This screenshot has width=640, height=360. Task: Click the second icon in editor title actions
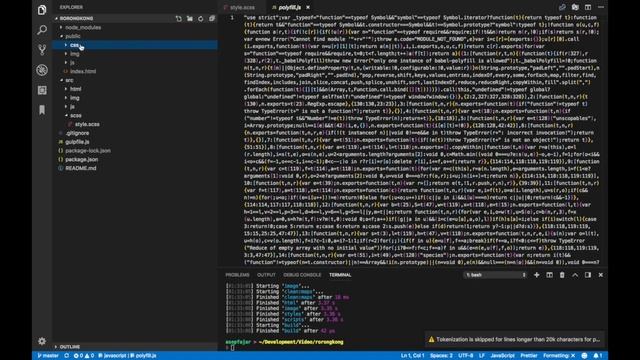click(x=575, y=7)
